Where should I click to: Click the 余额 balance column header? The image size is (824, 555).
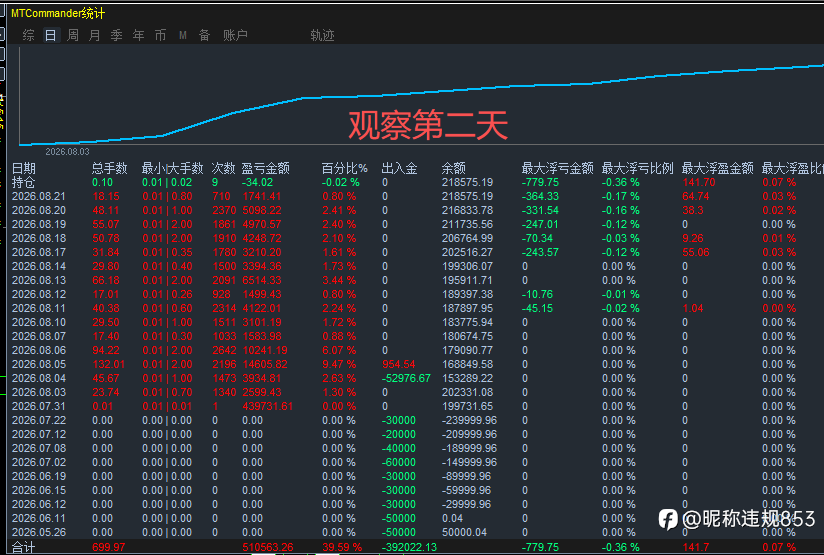click(454, 168)
